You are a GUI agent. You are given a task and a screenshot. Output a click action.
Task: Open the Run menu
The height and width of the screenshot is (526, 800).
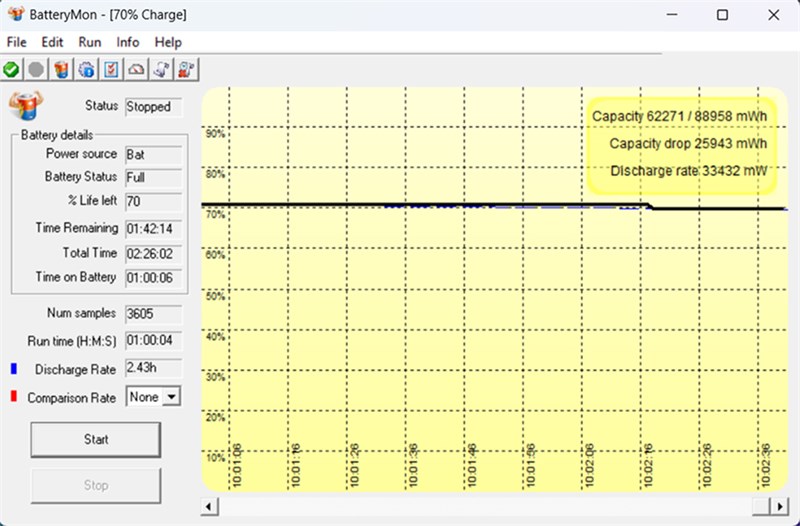(90, 42)
